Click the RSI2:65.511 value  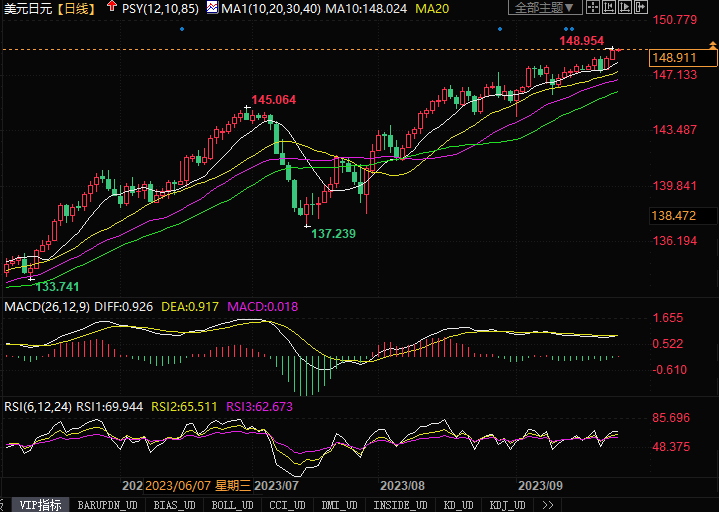coord(184,407)
